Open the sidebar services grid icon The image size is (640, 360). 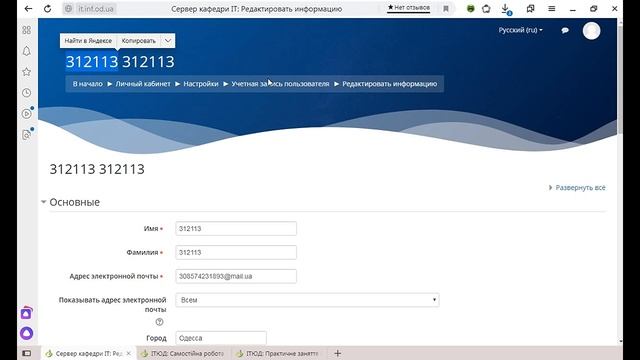point(27,30)
